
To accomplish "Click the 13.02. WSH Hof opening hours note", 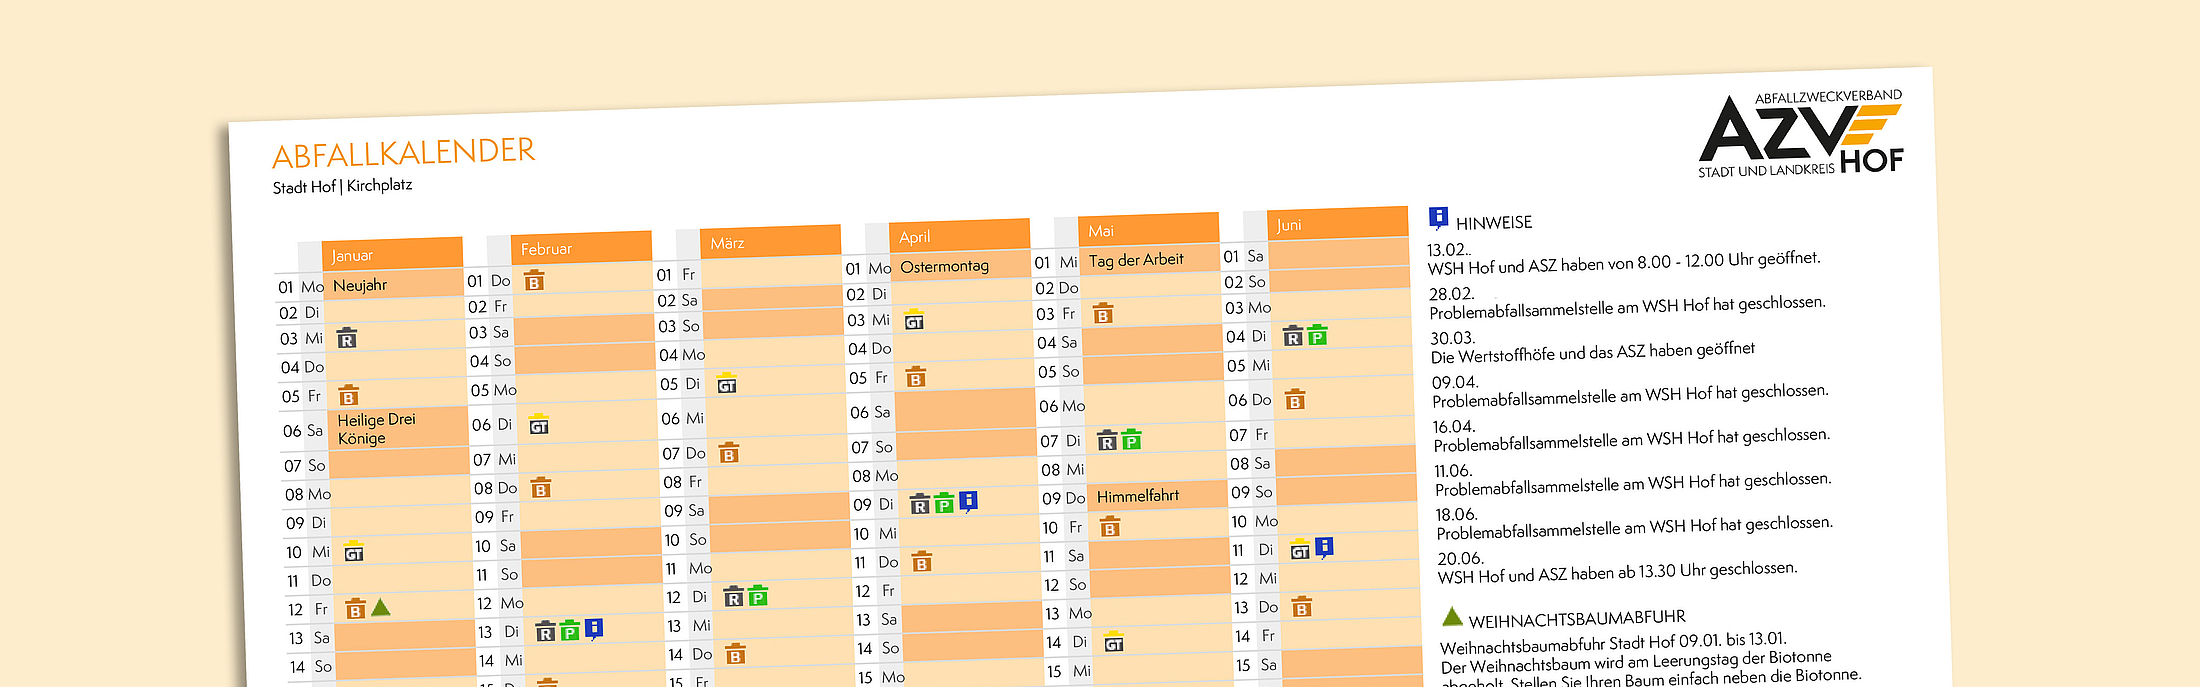I will (1624, 258).
